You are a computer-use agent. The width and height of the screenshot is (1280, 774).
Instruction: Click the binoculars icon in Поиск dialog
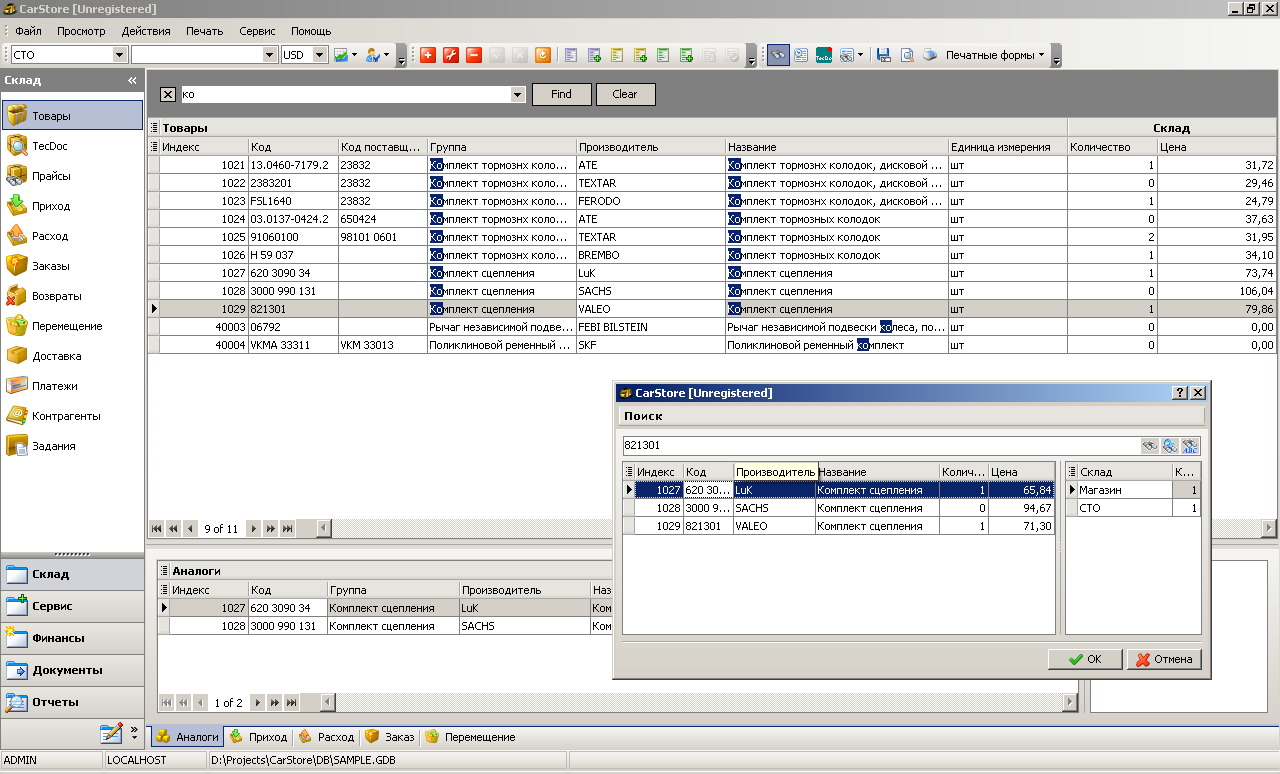(1150, 446)
